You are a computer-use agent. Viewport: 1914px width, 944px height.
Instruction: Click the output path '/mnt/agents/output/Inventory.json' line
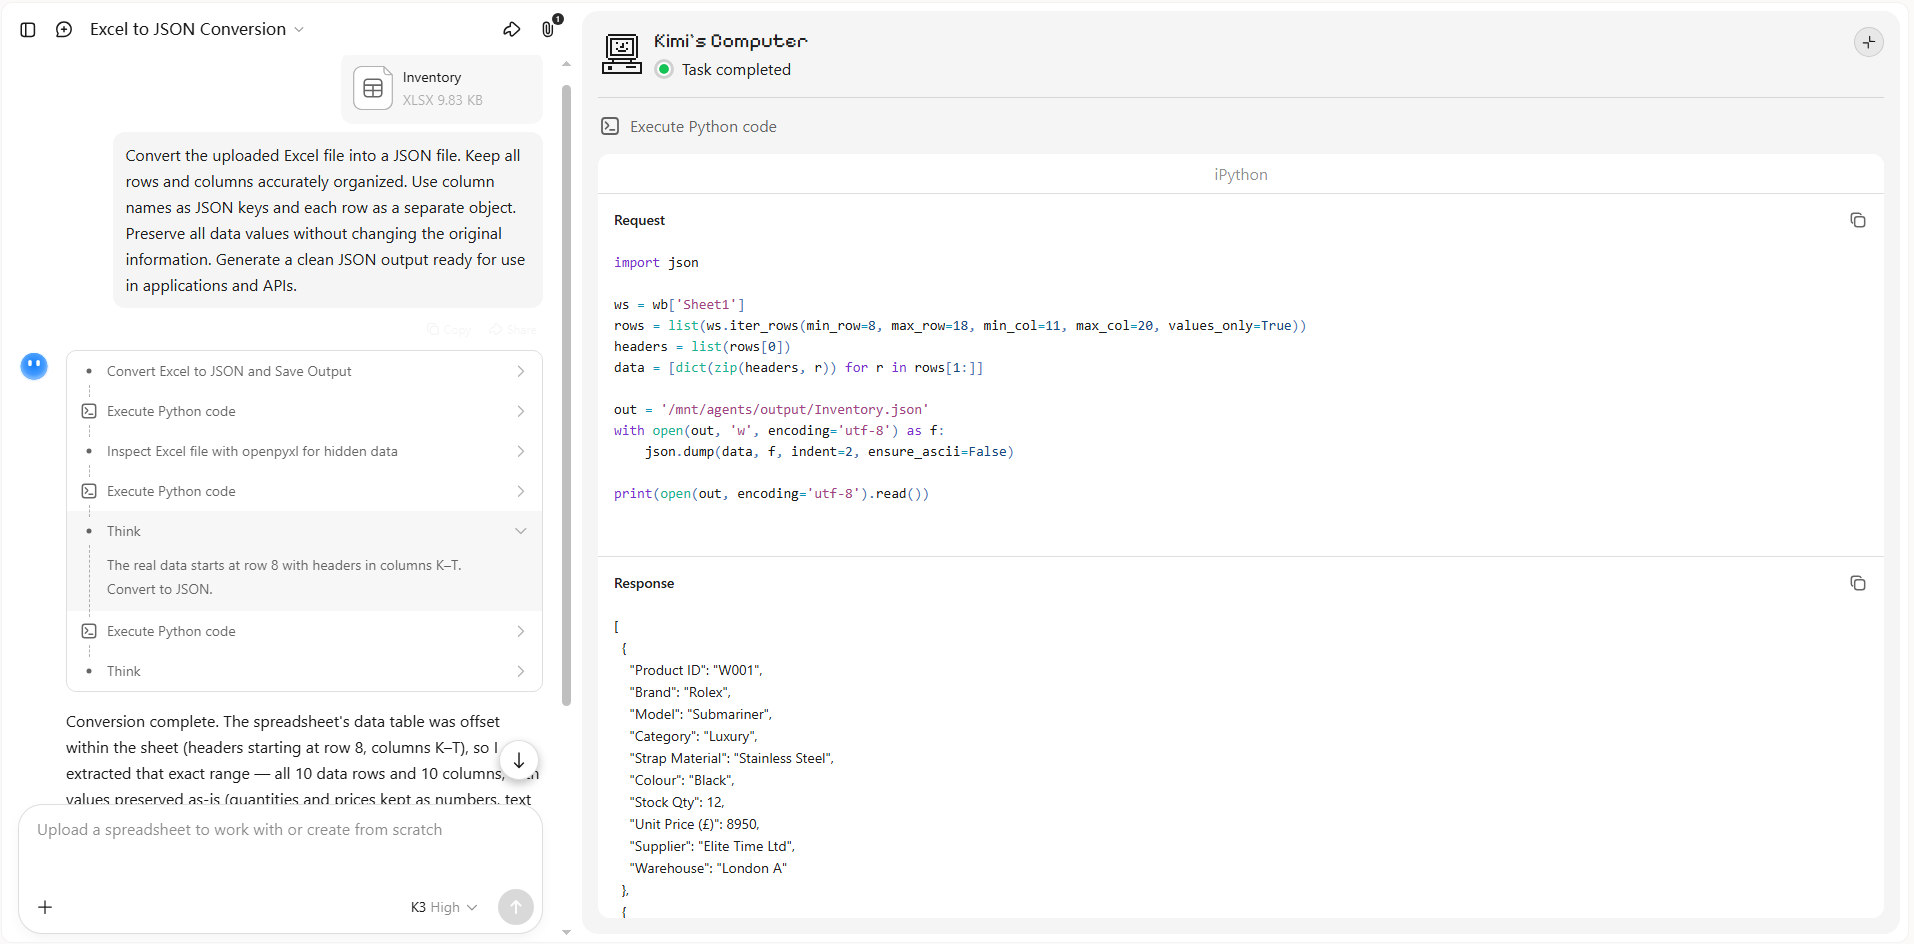click(771, 409)
